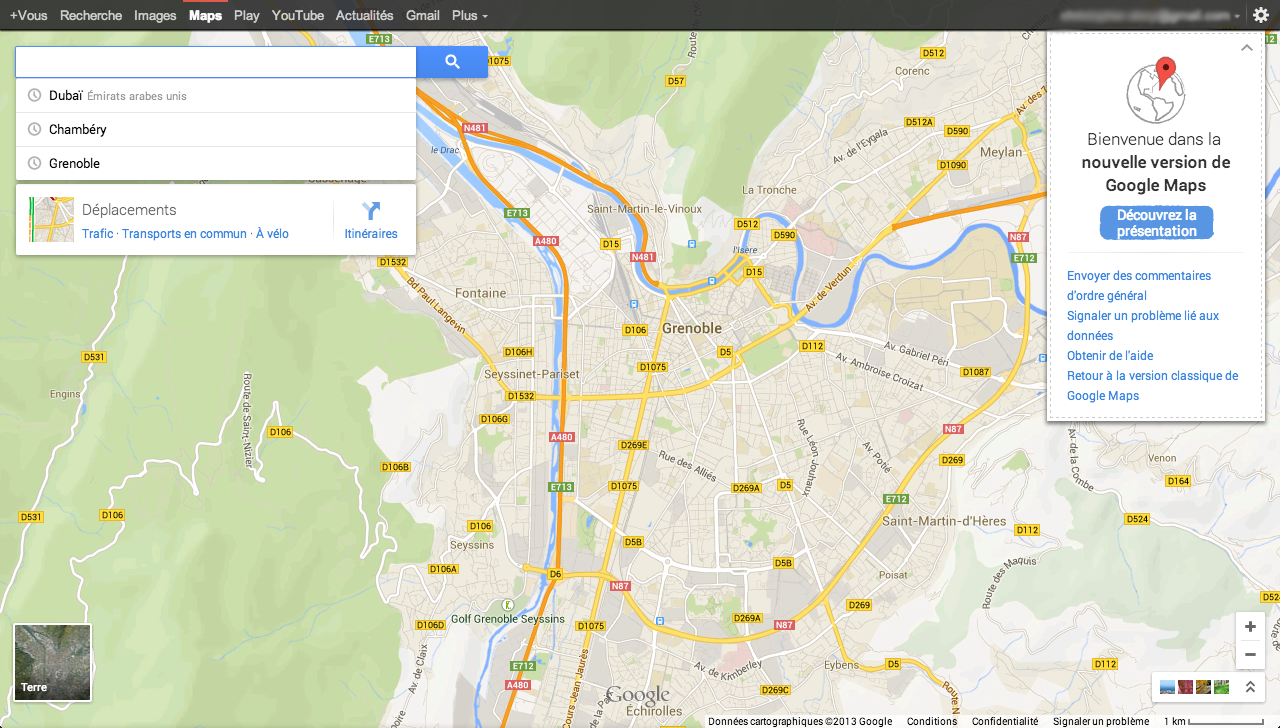Click the Saint-Martin-le-Vinoux map label
Image resolution: width=1280 pixels, height=728 pixels.
644,209
